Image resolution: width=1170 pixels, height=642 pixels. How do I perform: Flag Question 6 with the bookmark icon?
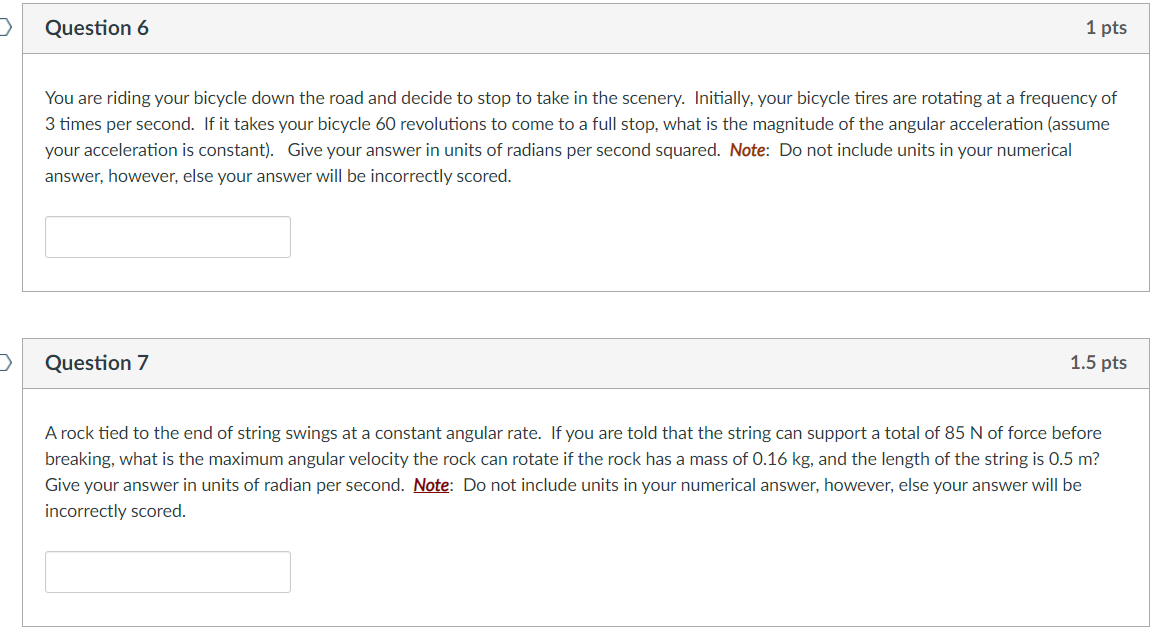click(x=6, y=28)
